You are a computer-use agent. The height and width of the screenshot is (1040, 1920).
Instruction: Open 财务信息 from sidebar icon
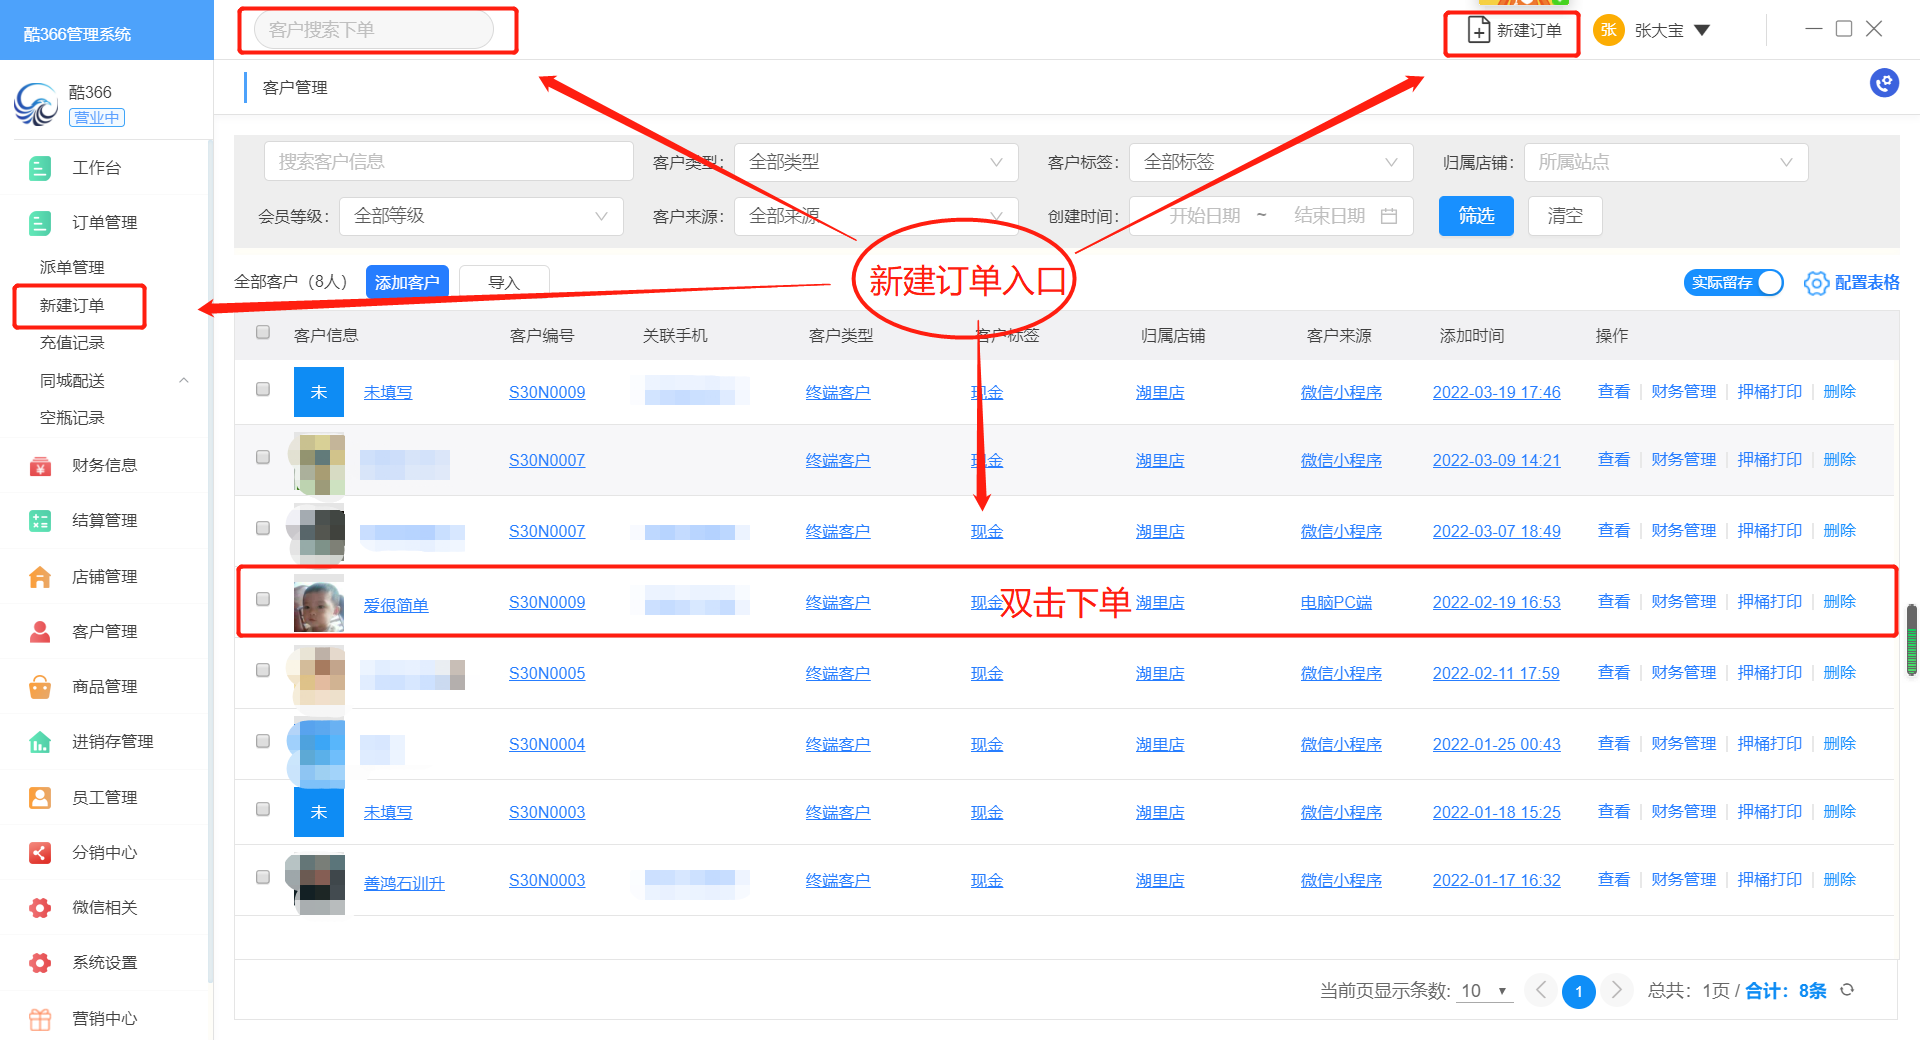click(40, 466)
